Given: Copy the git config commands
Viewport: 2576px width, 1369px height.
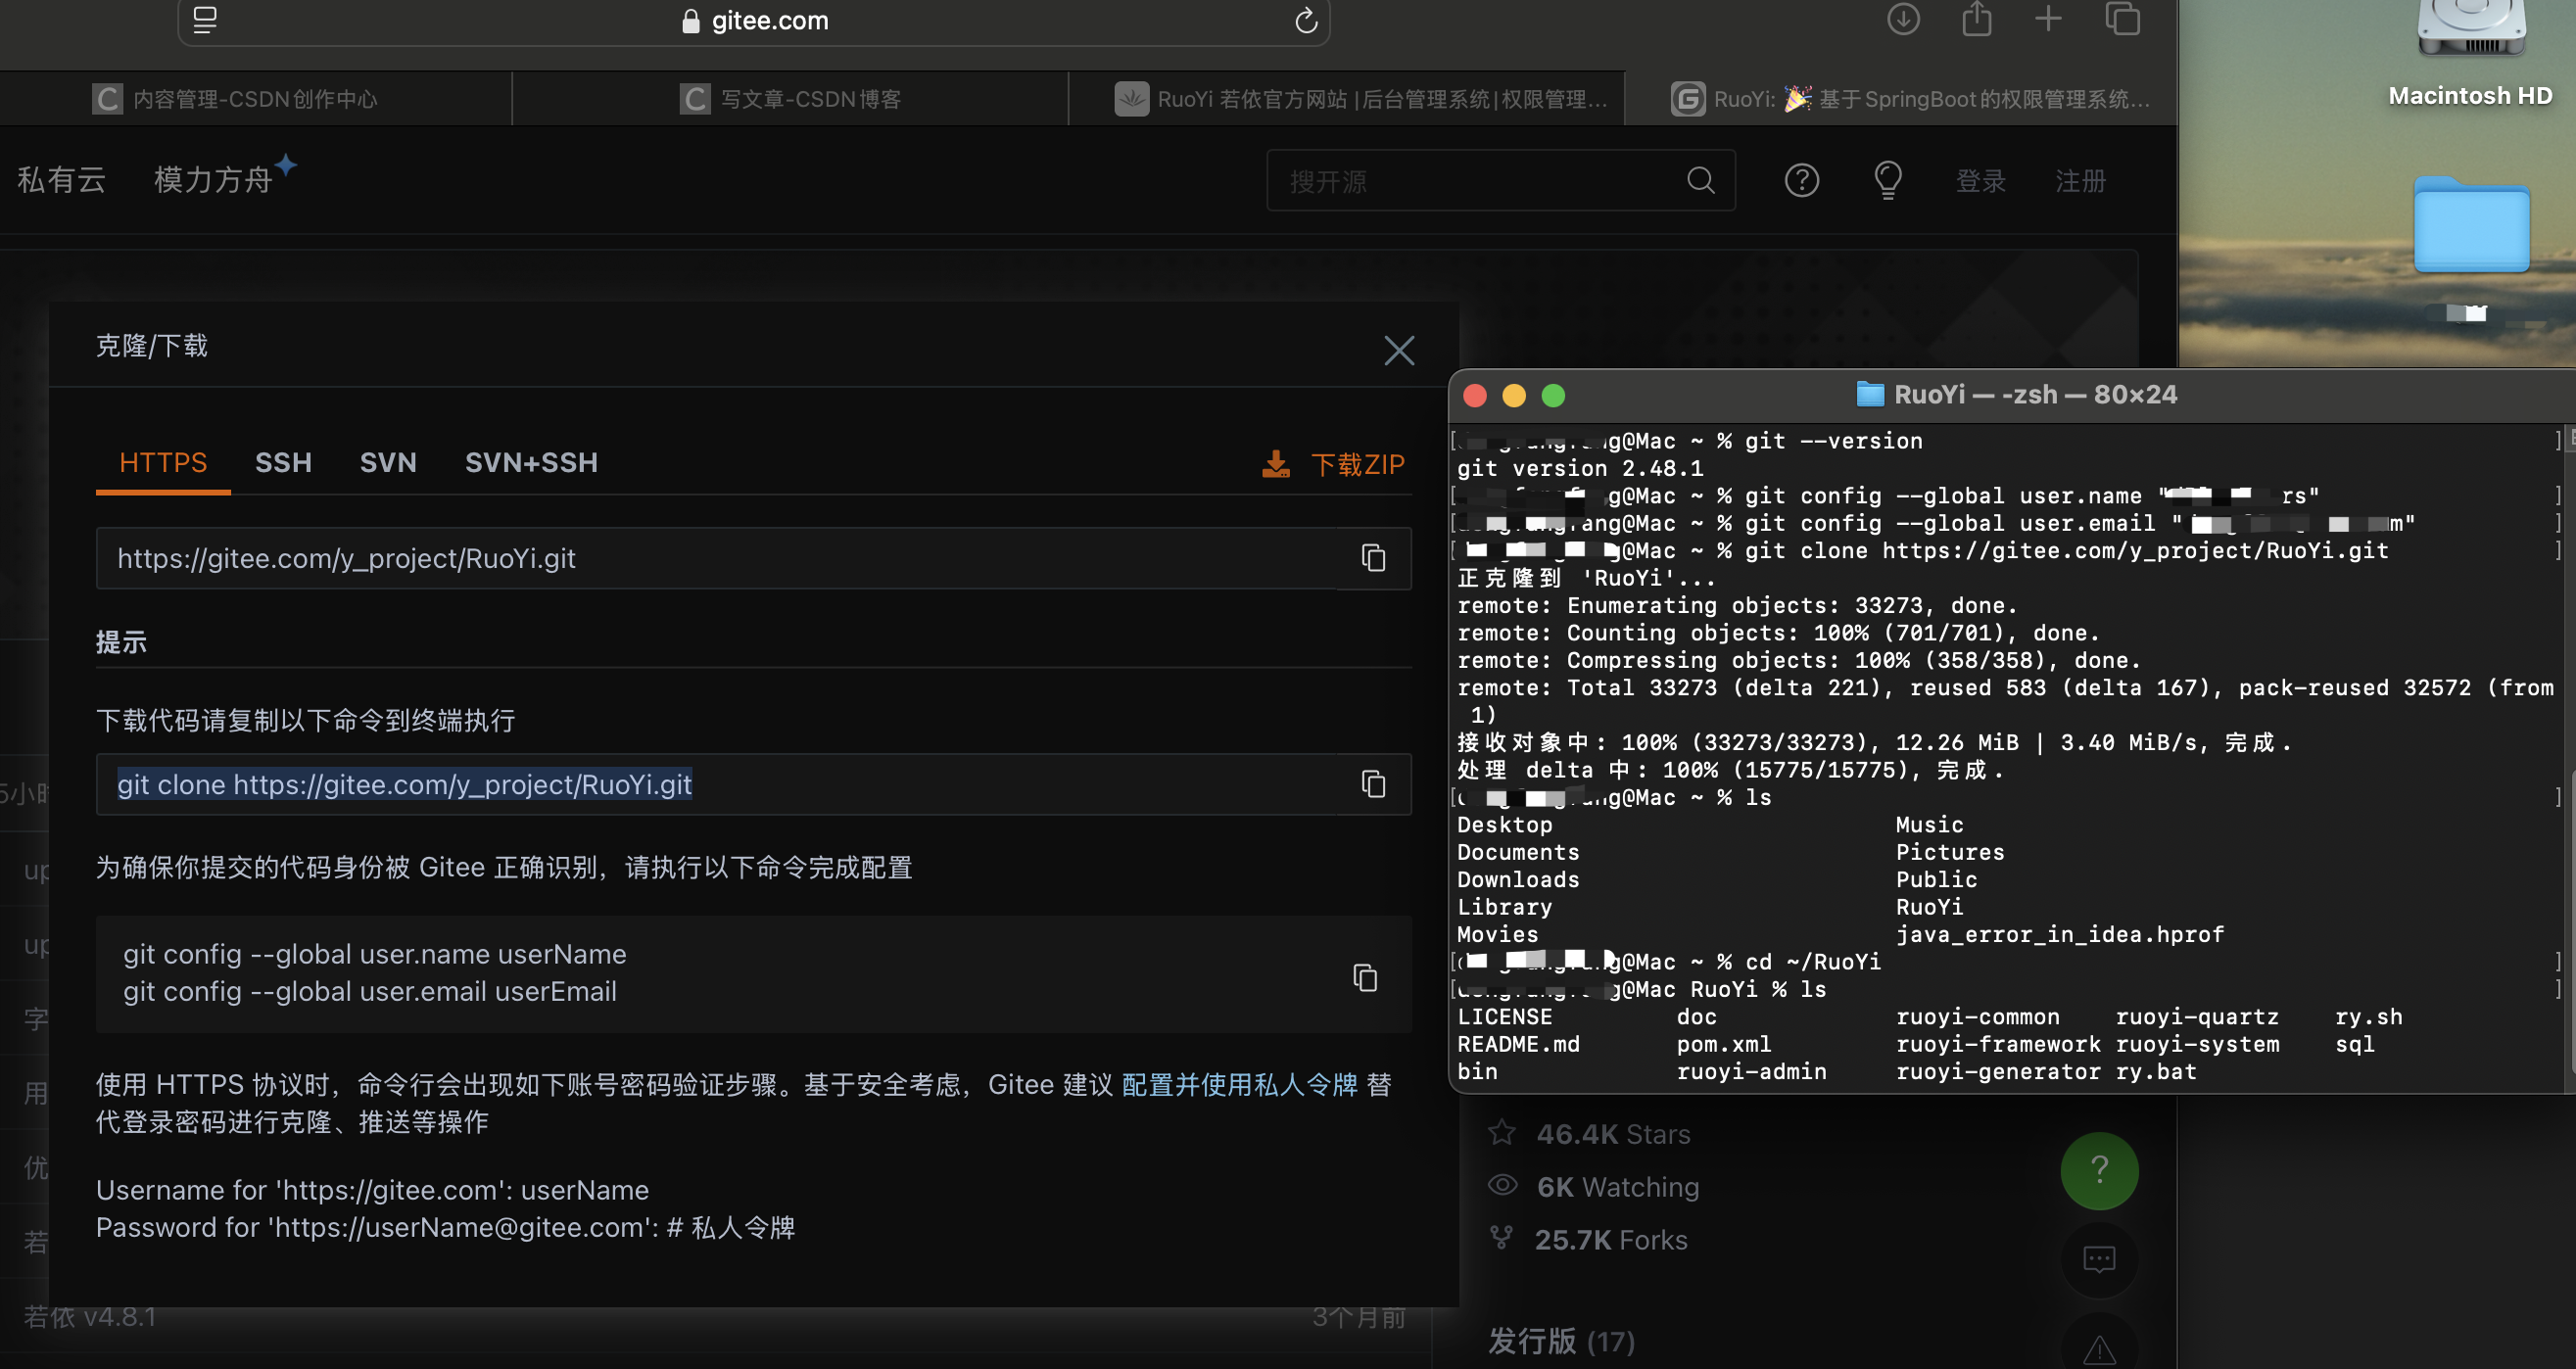Looking at the screenshot, I should pos(1365,977).
